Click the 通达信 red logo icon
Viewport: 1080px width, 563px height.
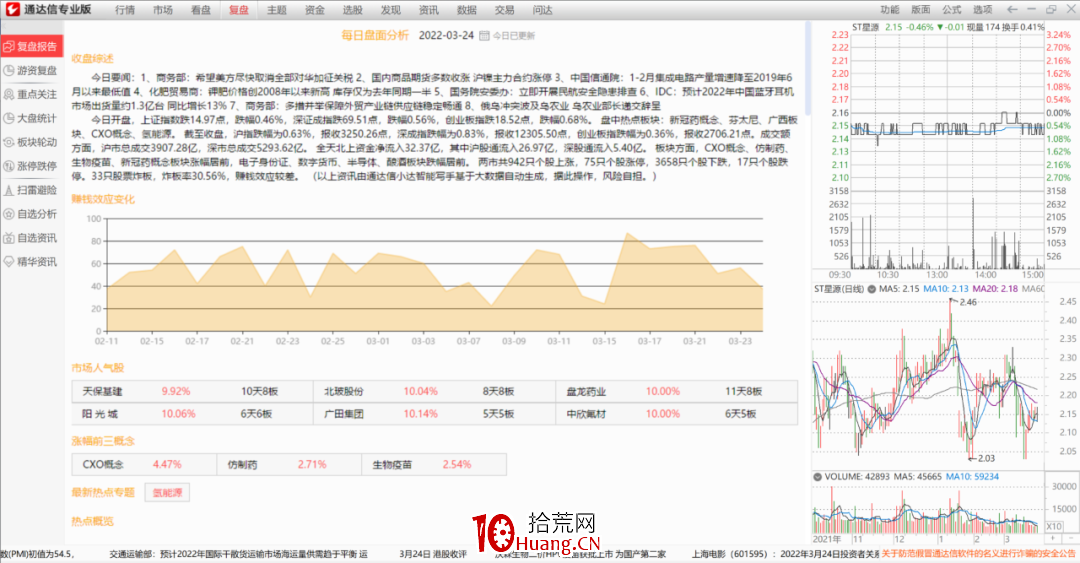click(x=12, y=10)
